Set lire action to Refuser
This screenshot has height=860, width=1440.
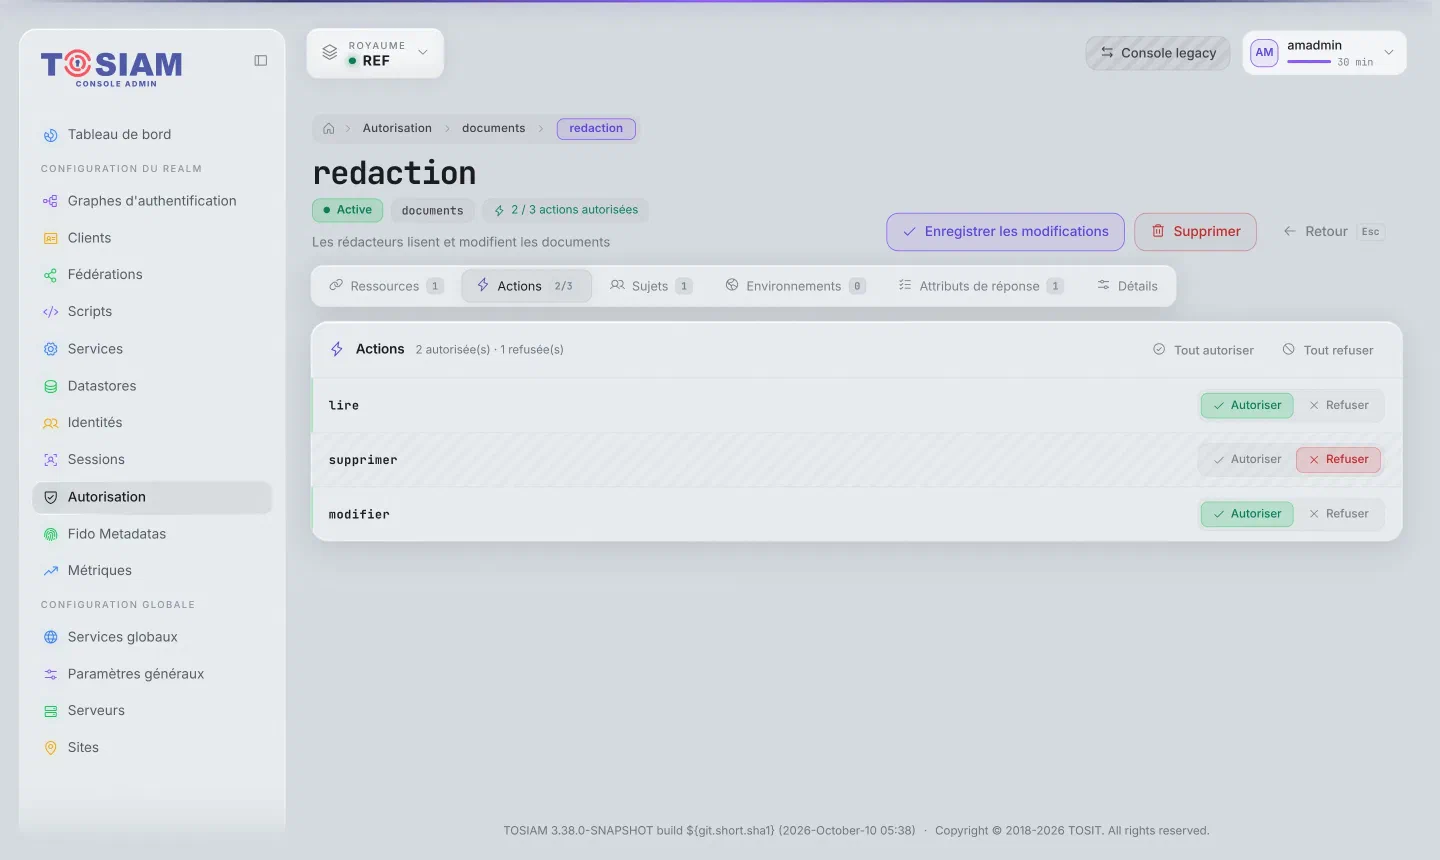coord(1339,405)
